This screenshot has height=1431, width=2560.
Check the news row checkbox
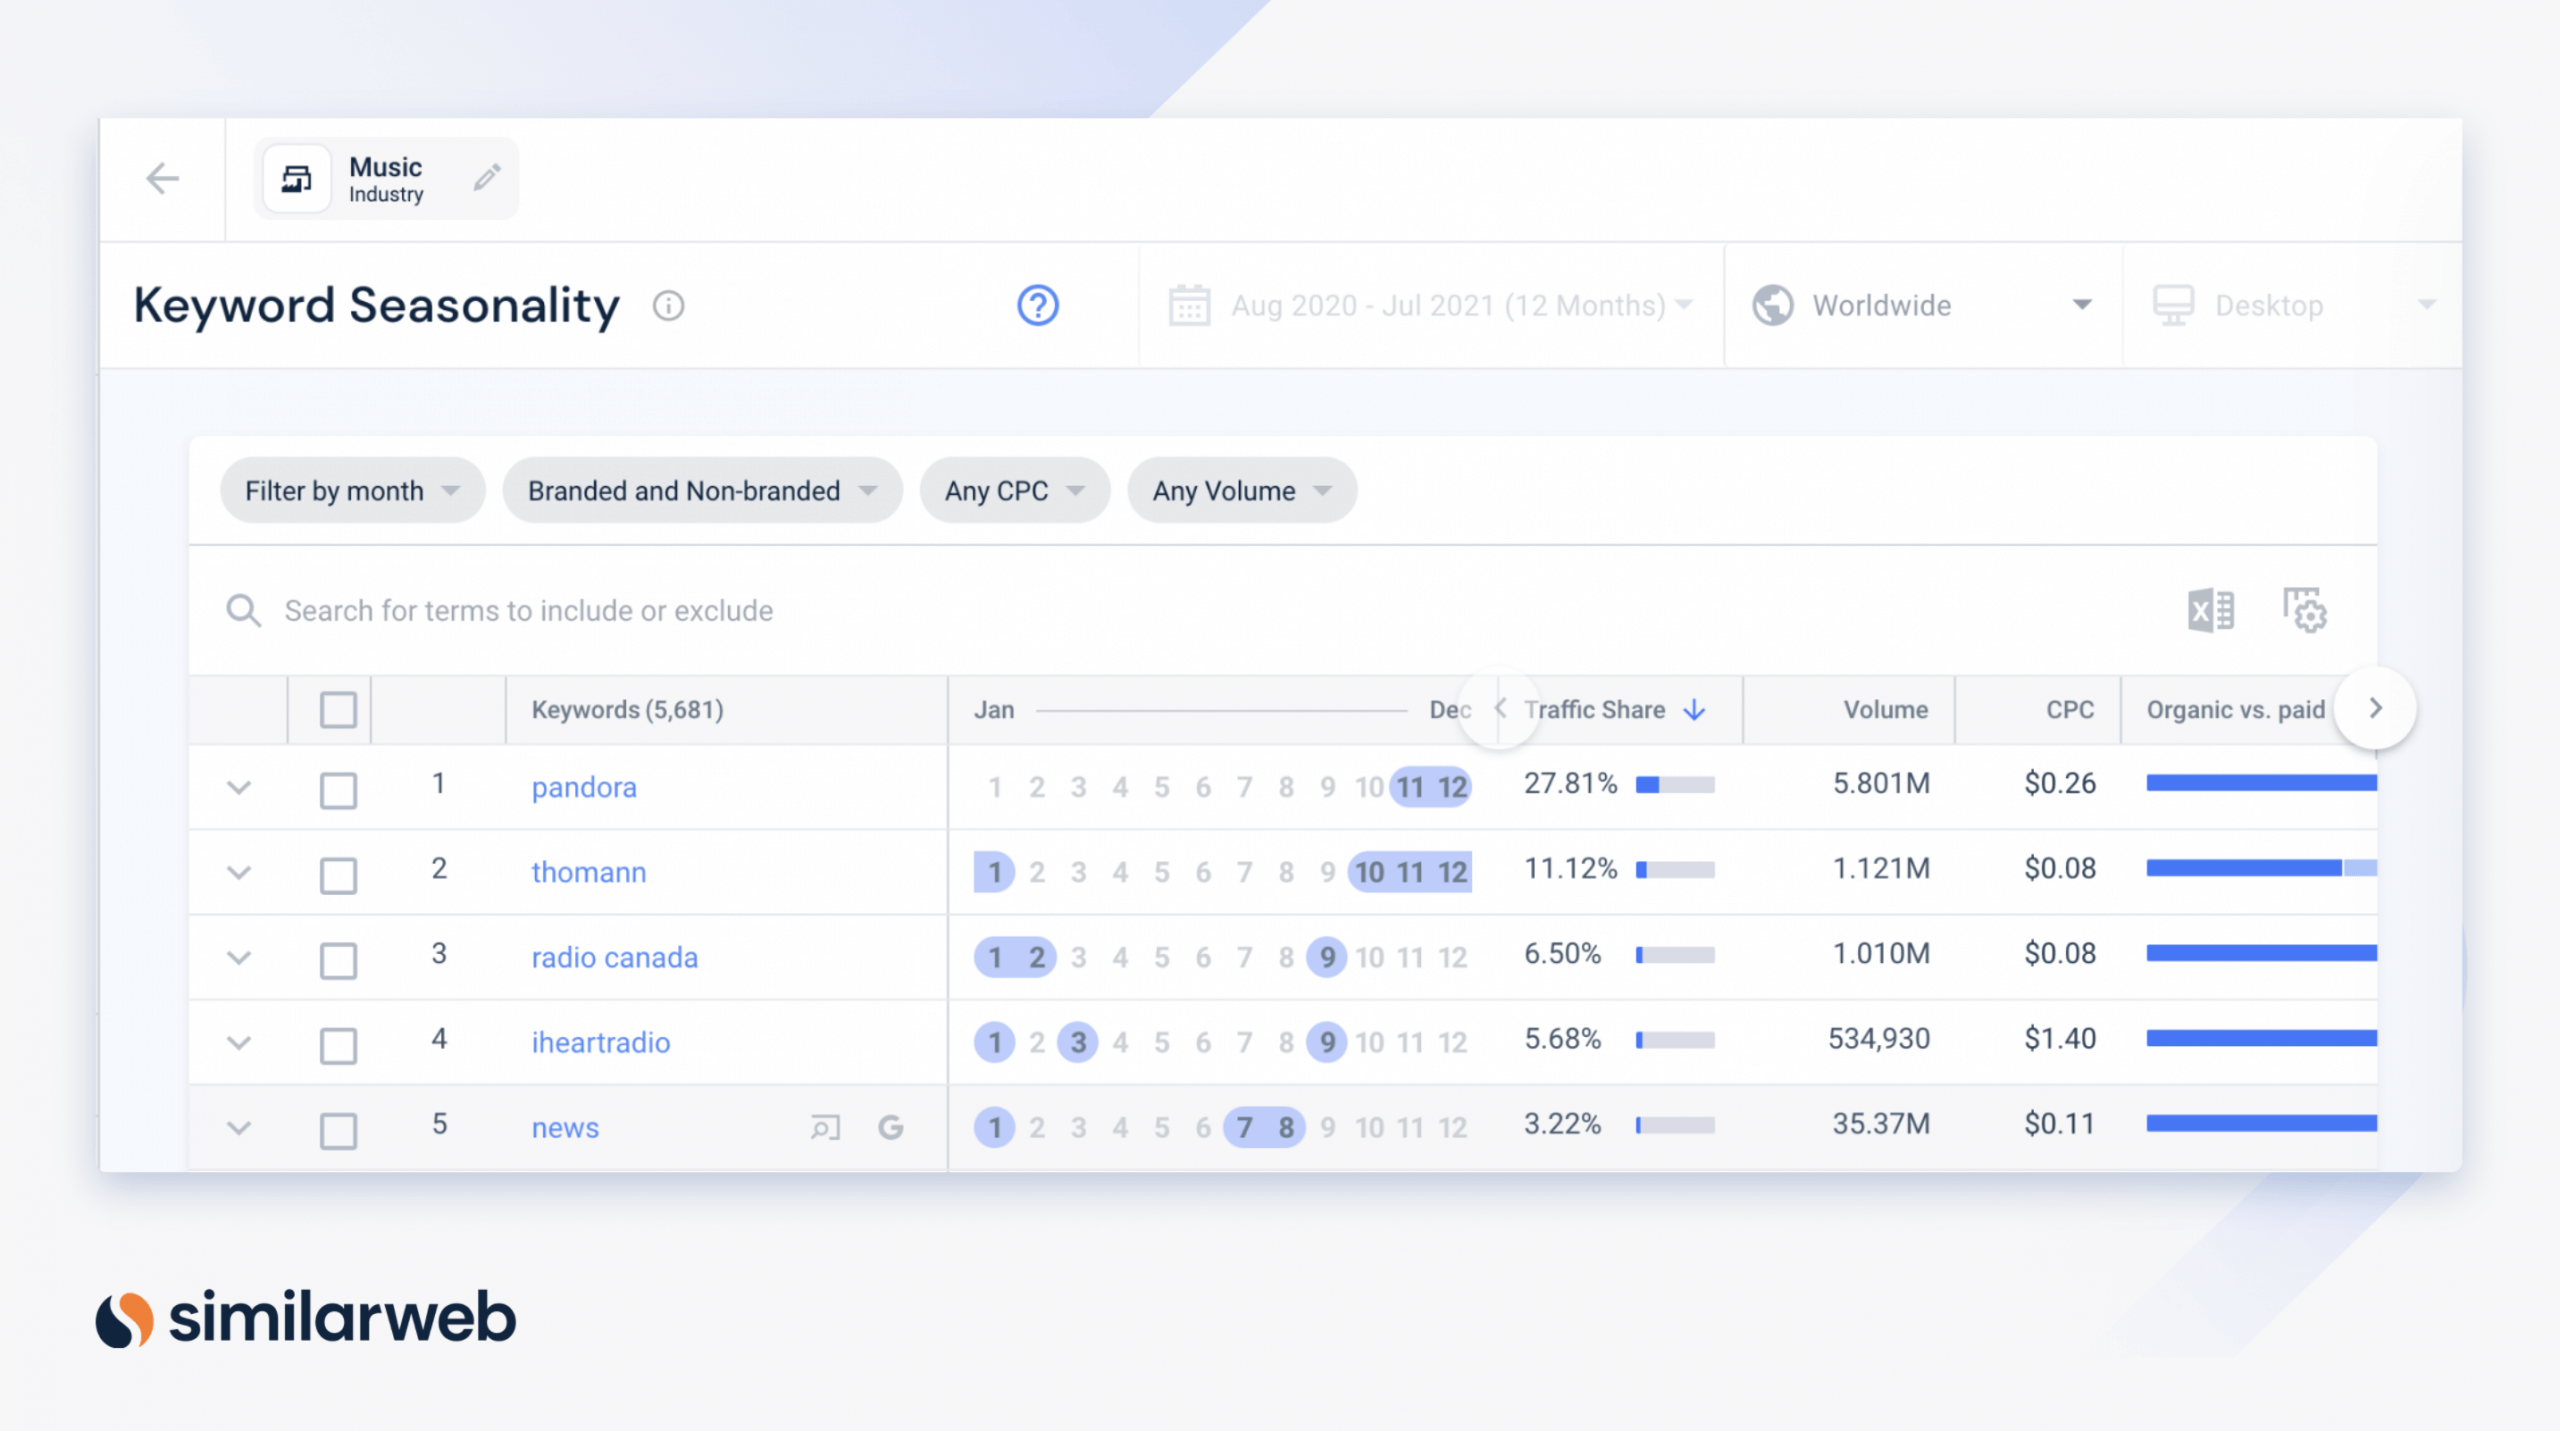pyautogui.click(x=338, y=1131)
